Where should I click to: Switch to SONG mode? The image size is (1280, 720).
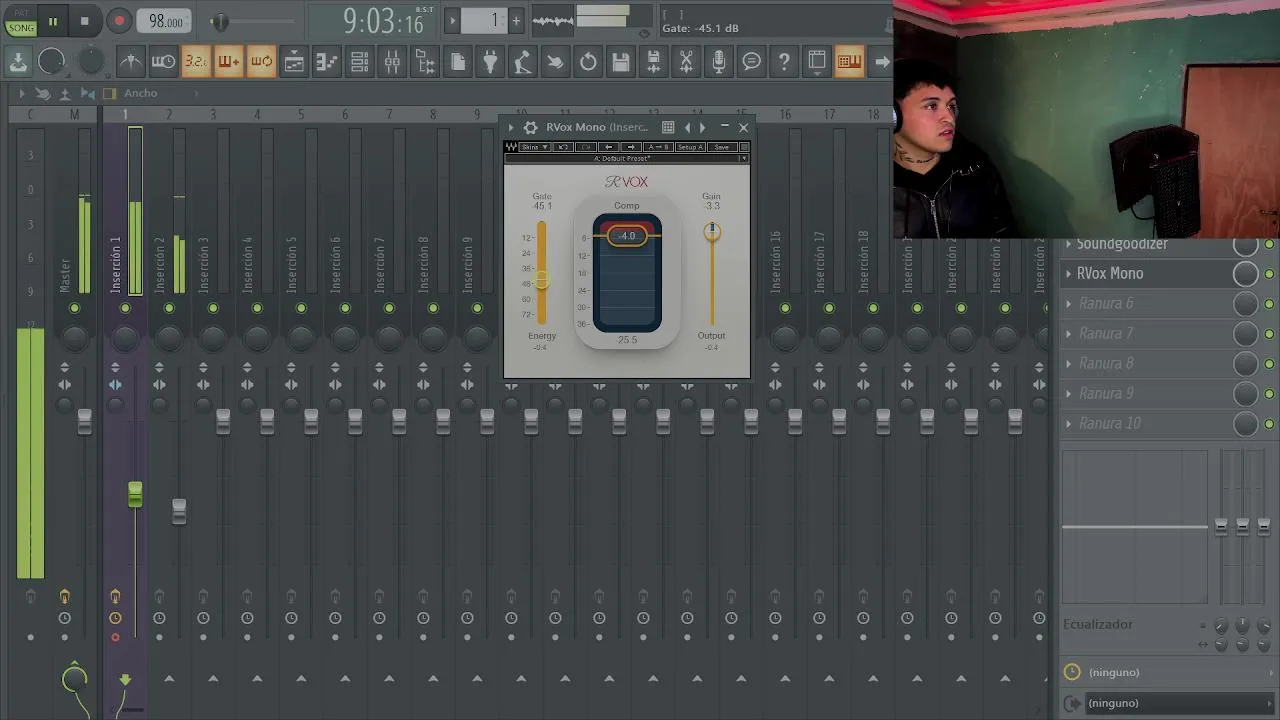click(x=21, y=28)
